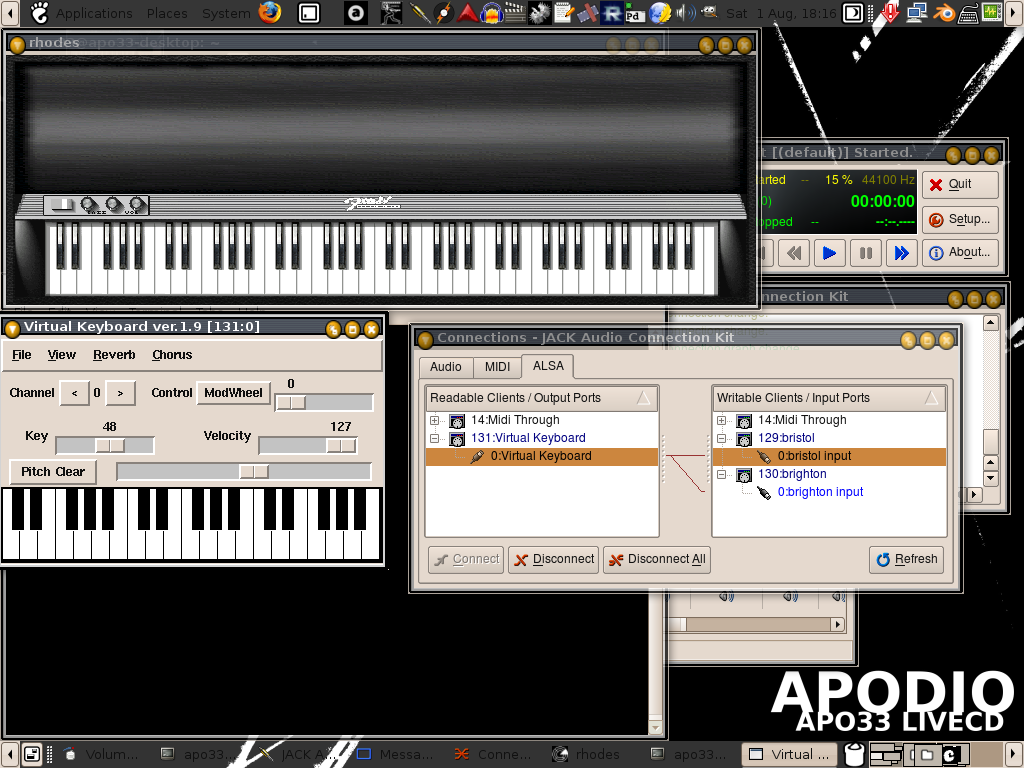Open Applications menu in top panel
The width and height of the screenshot is (1024, 768).
tap(94, 13)
